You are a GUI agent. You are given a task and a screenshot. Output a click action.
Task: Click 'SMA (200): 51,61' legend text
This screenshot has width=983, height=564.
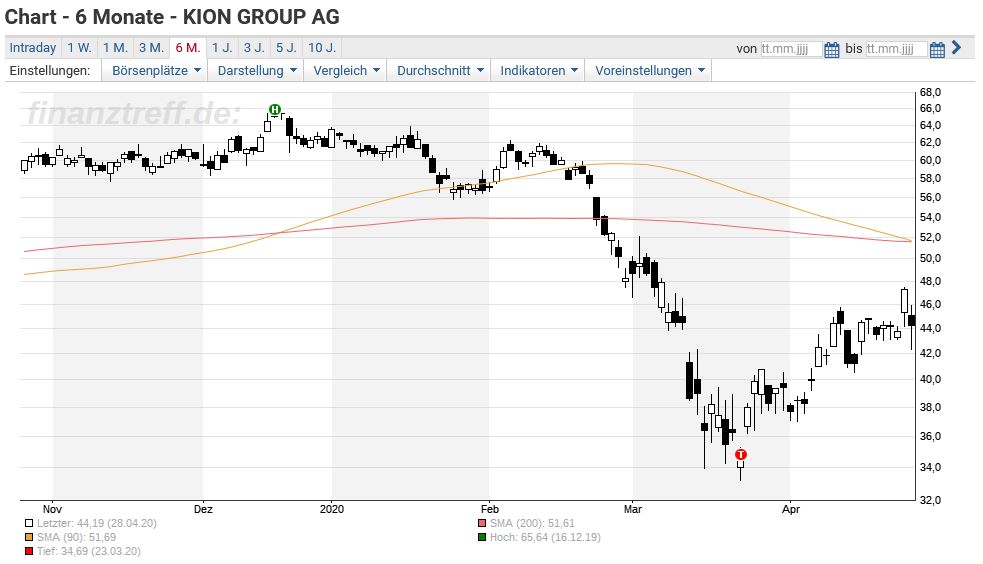click(x=532, y=523)
